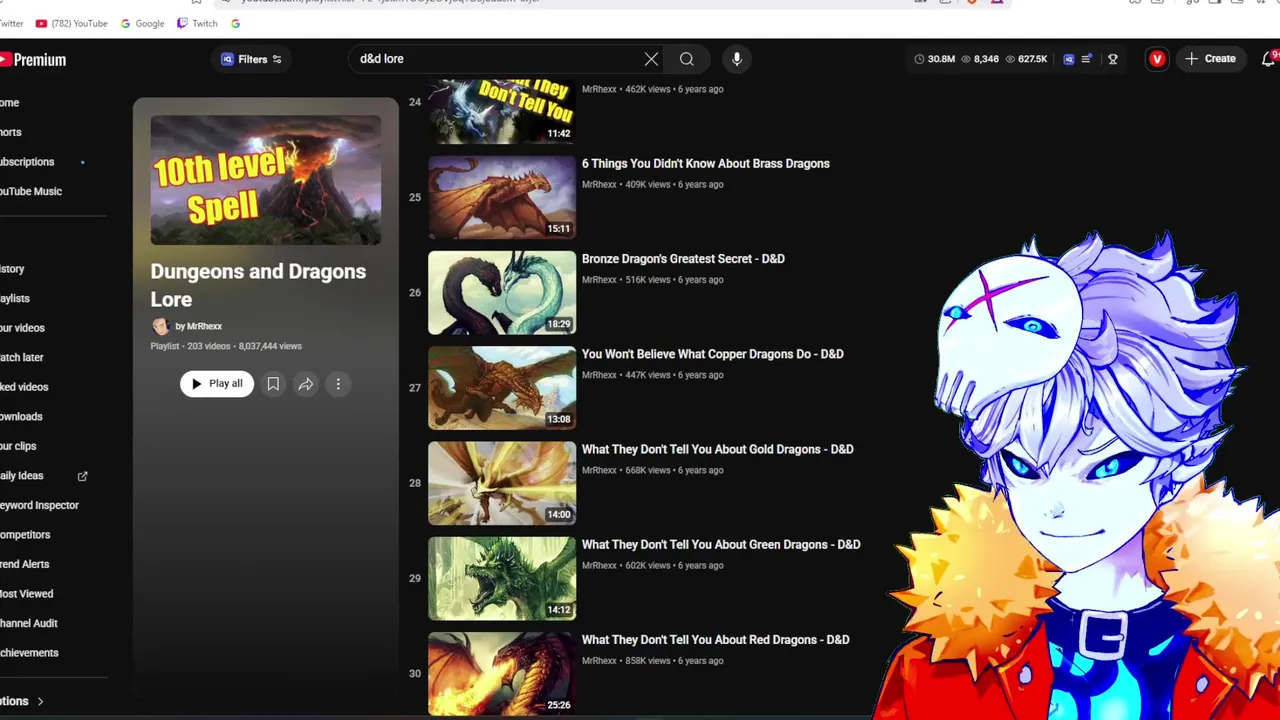Screen dimensions: 1280x720
Task: Open the Brass Dragons video thumbnail
Action: pyautogui.click(x=502, y=198)
